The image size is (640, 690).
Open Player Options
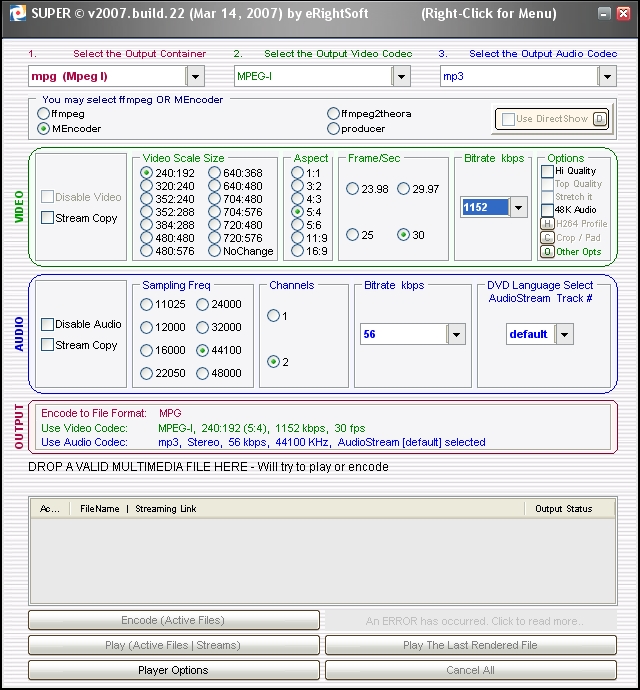[173, 670]
